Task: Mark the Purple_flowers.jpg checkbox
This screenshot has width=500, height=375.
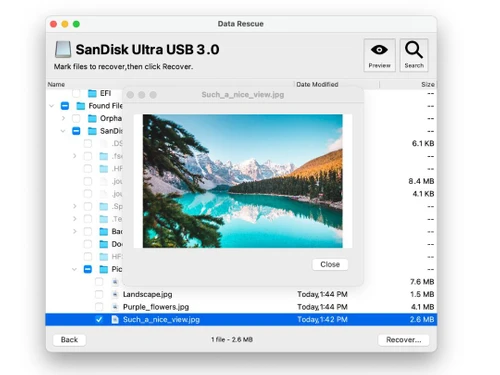Action: click(99, 307)
